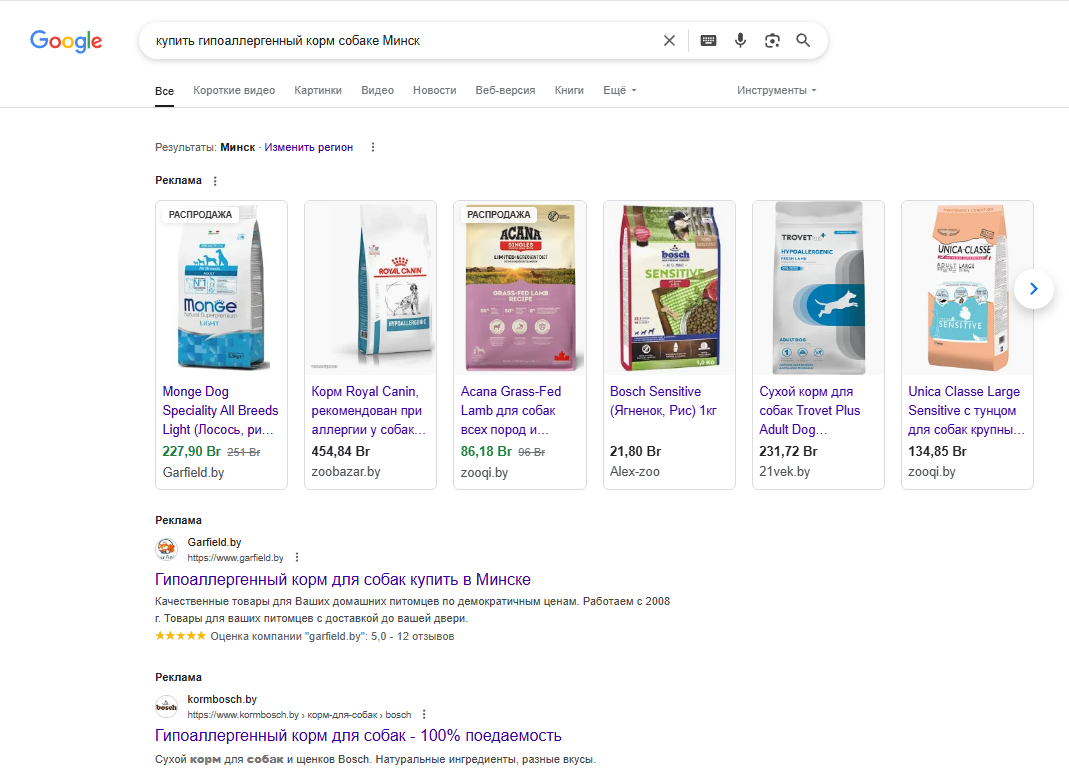This screenshot has height=782, width=1069.
Task: Click Monge dog food product image
Action: [x=222, y=288]
